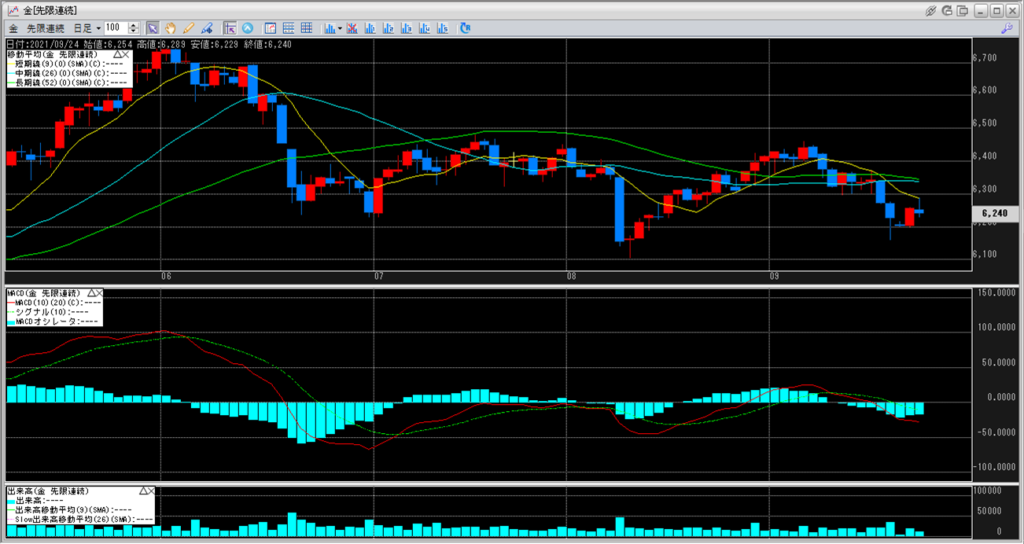Select the arrow pointer cursor tool

point(152,28)
